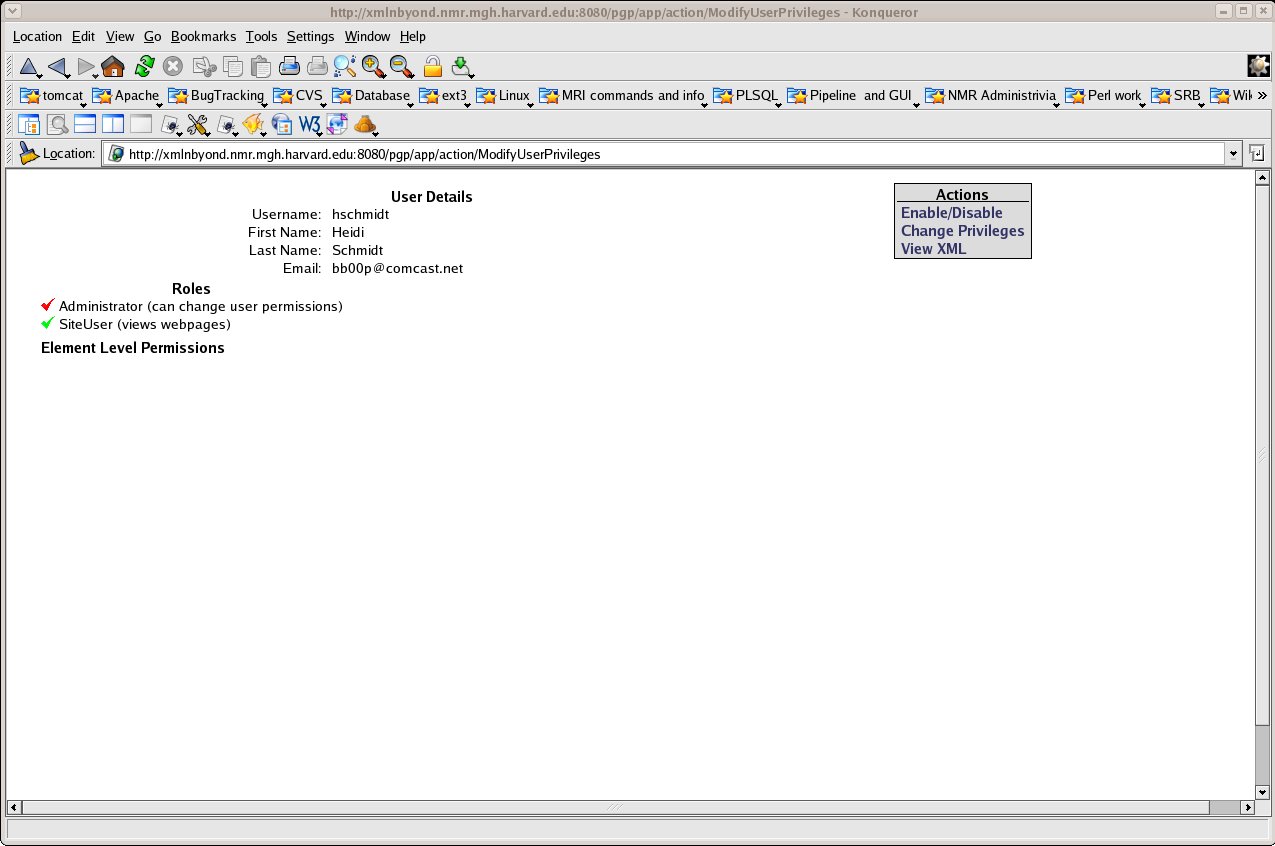Click the Enable/Disable action link
Screen dimensions: 1275x846
[x=951, y=213]
